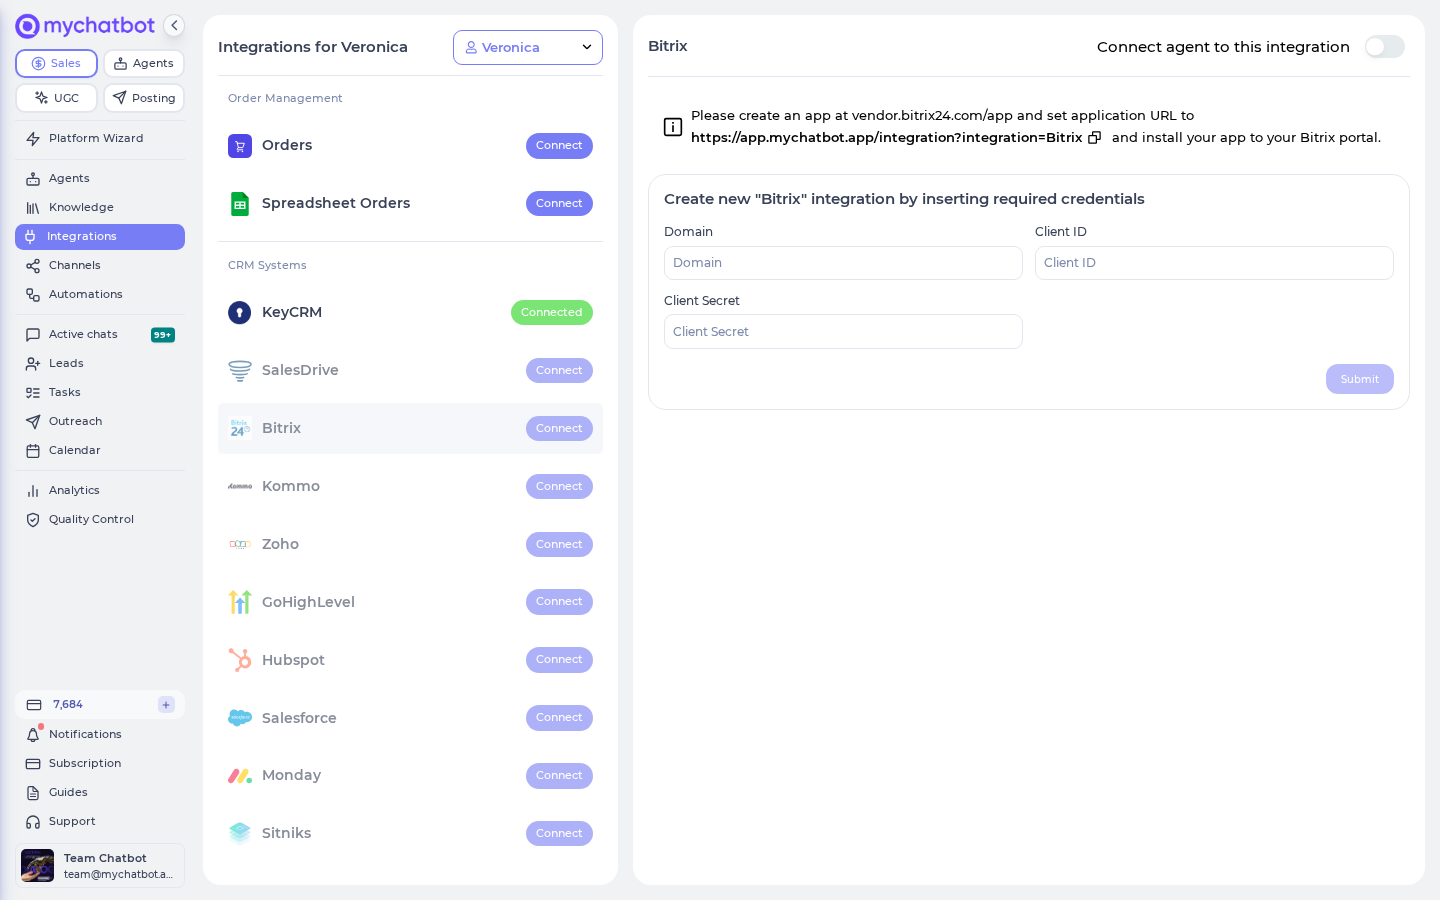Switch to the Agents tab at top
This screenshot has width=1440, height=900.
coord(144,64)
